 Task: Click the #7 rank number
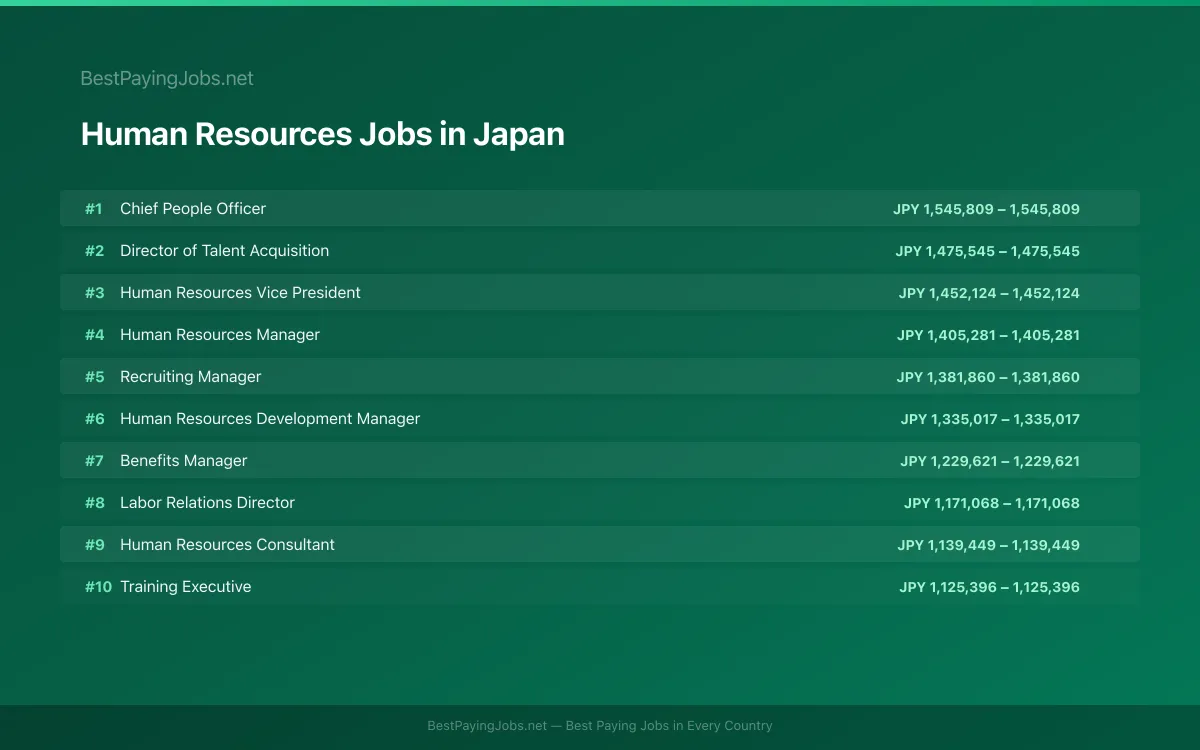click(x=94, y=461)
